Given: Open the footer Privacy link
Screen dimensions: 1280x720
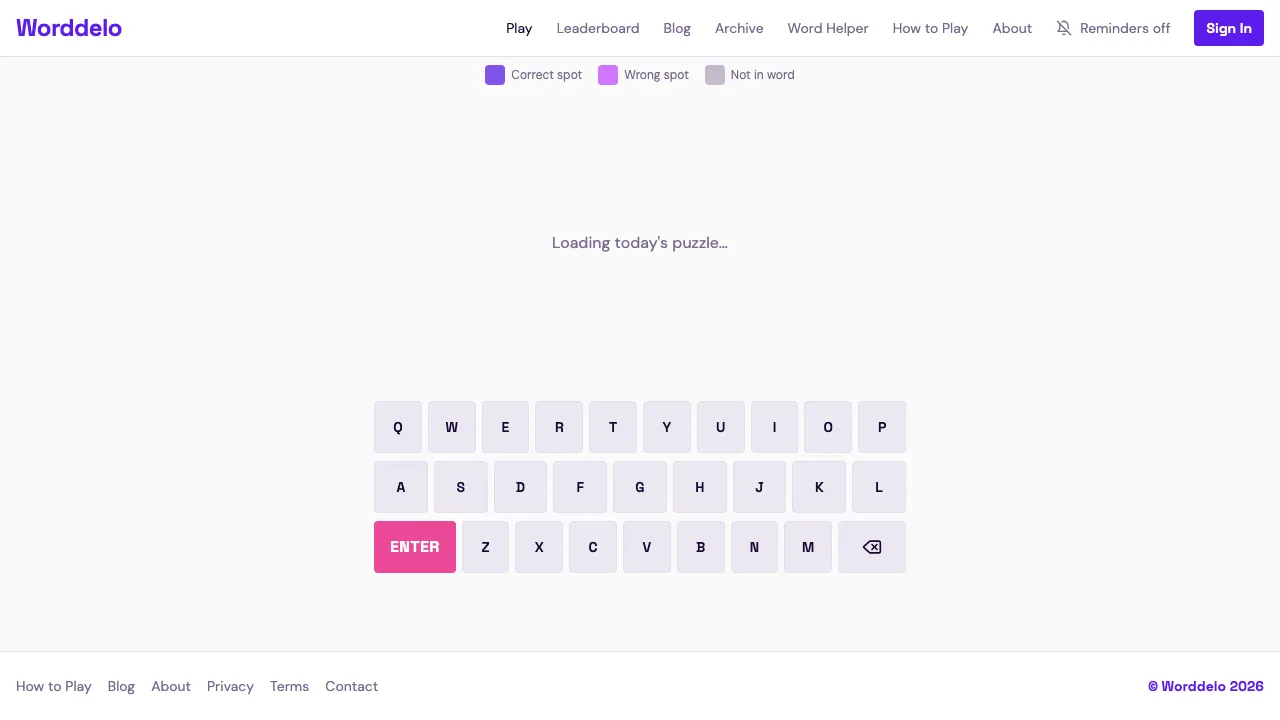Looking at the screenshot, I should coord(230,686).
